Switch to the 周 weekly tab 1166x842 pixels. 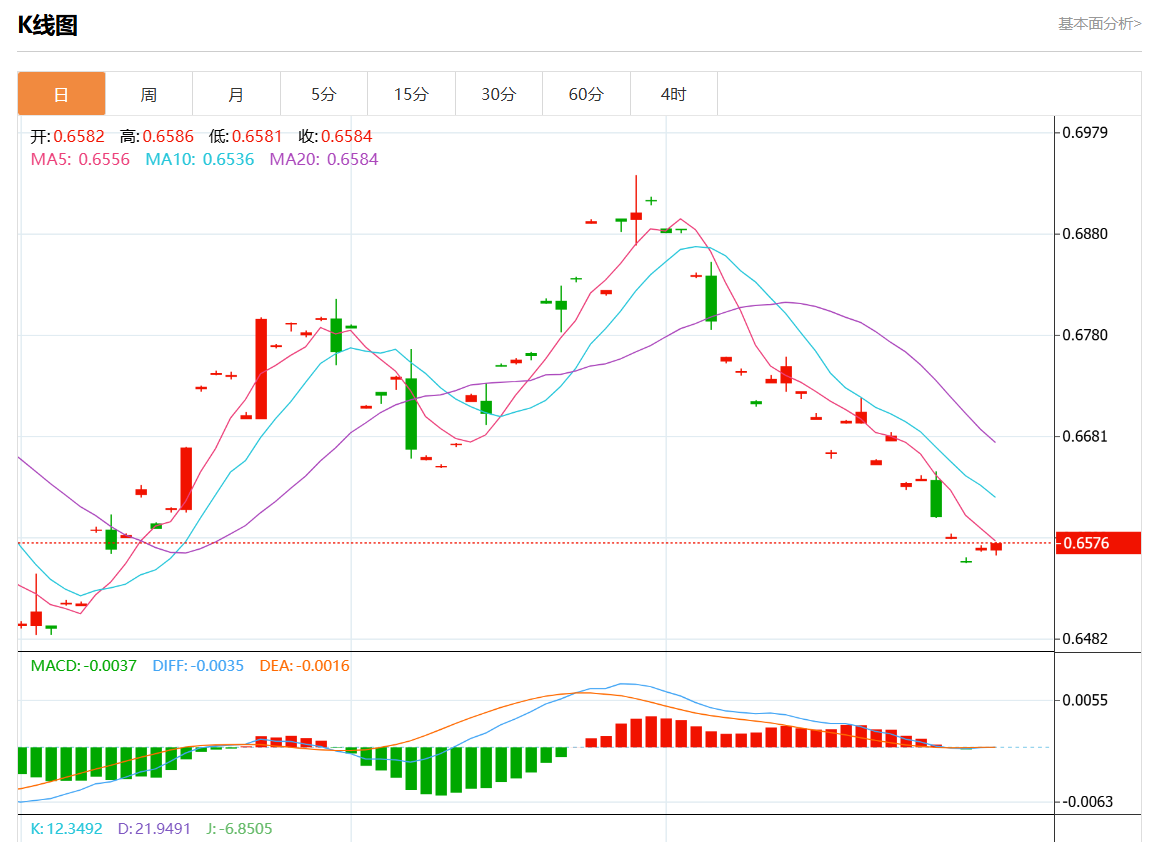coord(149,94)
